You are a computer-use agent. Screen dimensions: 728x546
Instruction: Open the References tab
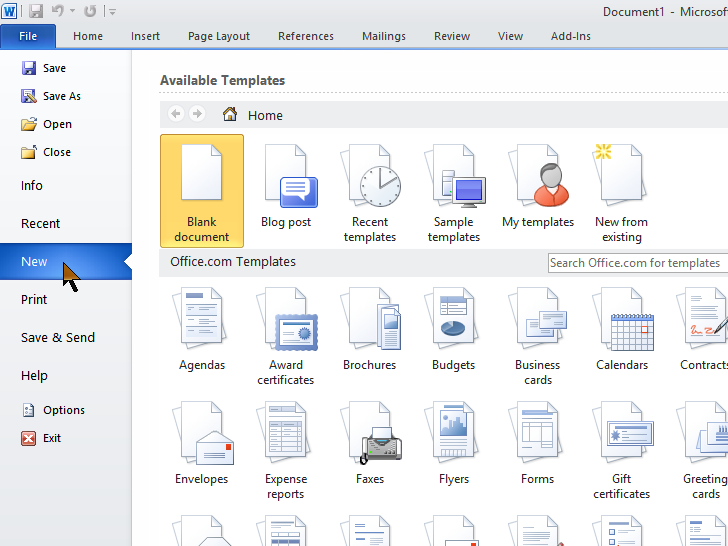(x=306, y=36)
